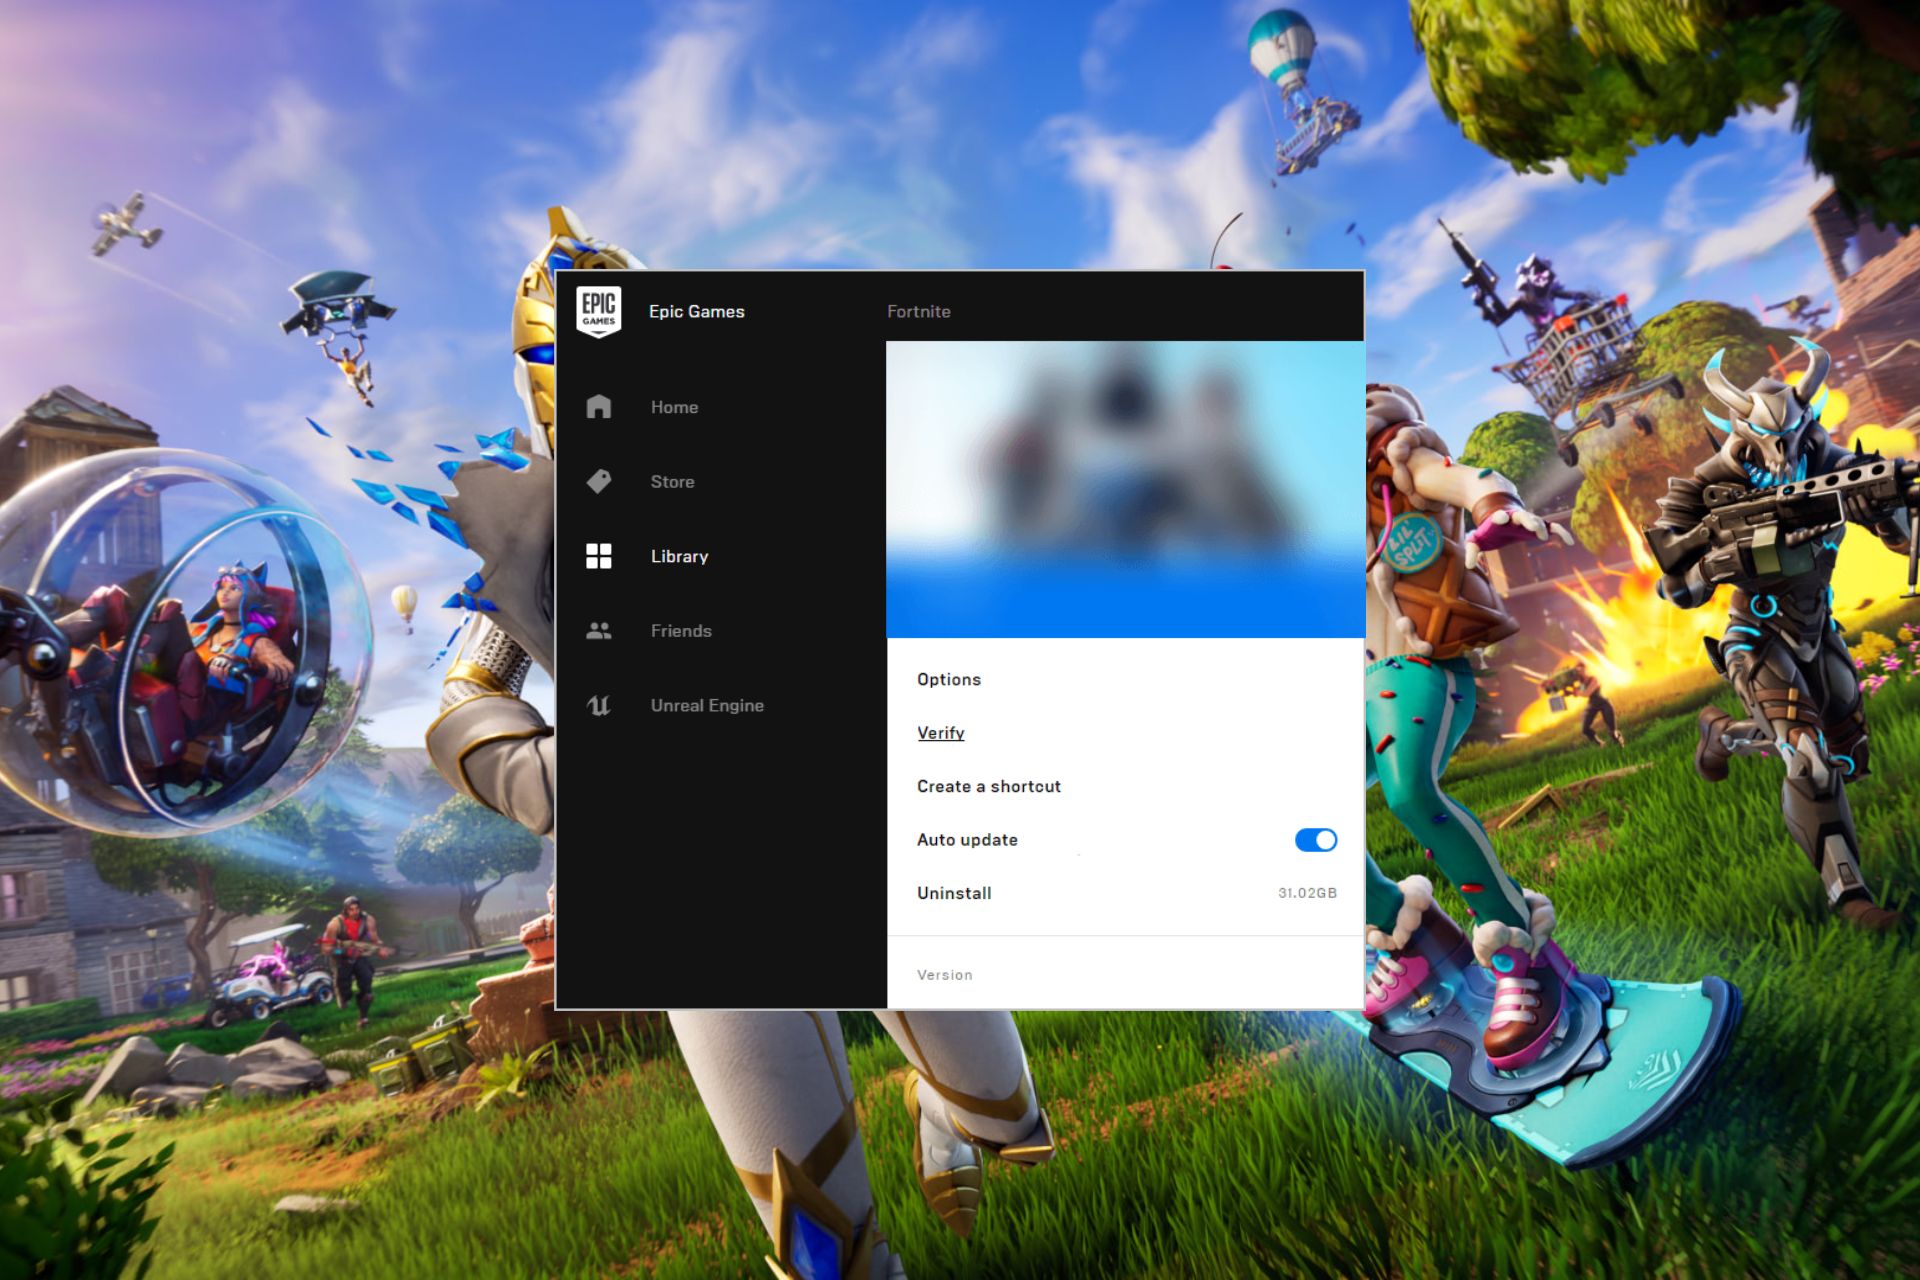Click the Verify link
The height and width of the screenshot is (1280, 1920).
point(940,733)
